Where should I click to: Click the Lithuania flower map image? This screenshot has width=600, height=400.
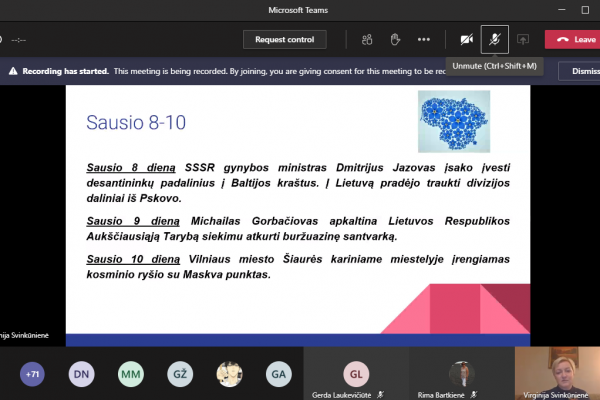click(454, 121)
